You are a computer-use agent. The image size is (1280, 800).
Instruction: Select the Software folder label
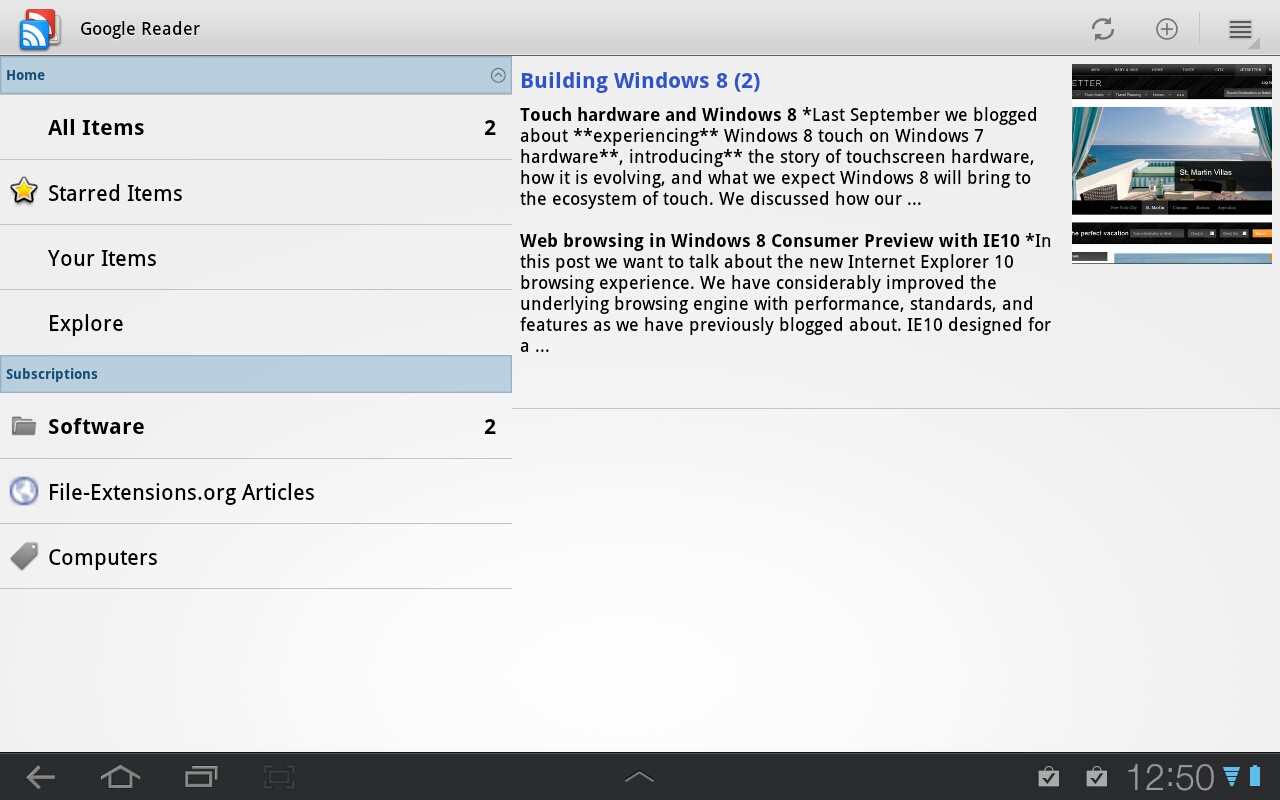(x=96, y=426)
